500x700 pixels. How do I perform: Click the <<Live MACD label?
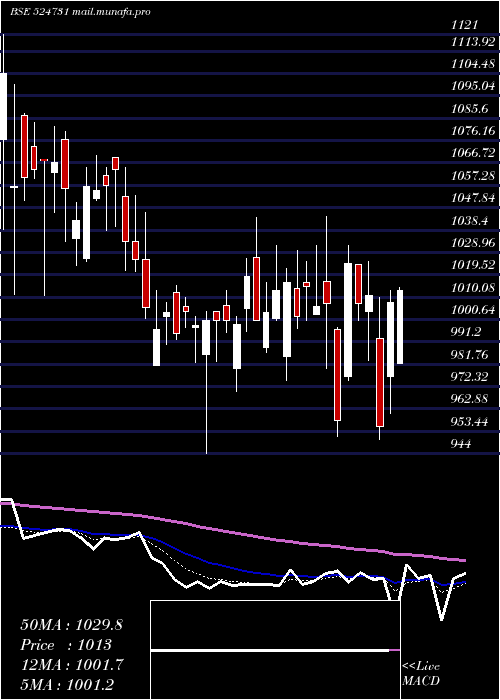point(421,674)
